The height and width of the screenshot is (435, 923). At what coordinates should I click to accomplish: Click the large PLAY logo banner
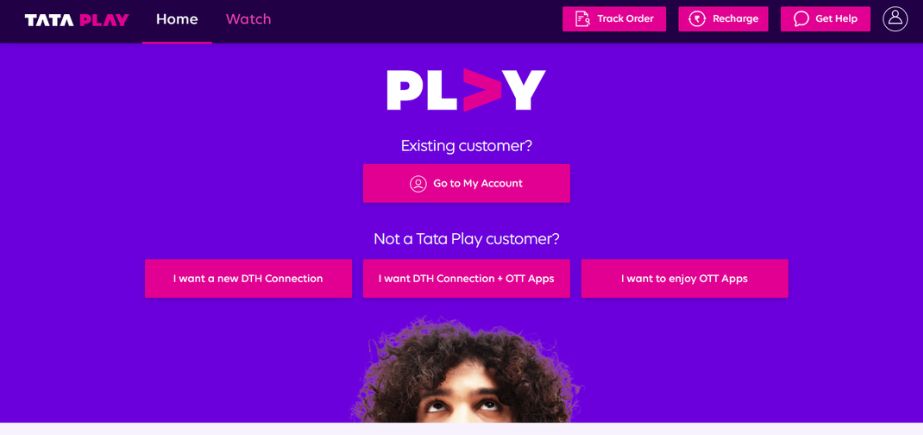coord(466,90)
